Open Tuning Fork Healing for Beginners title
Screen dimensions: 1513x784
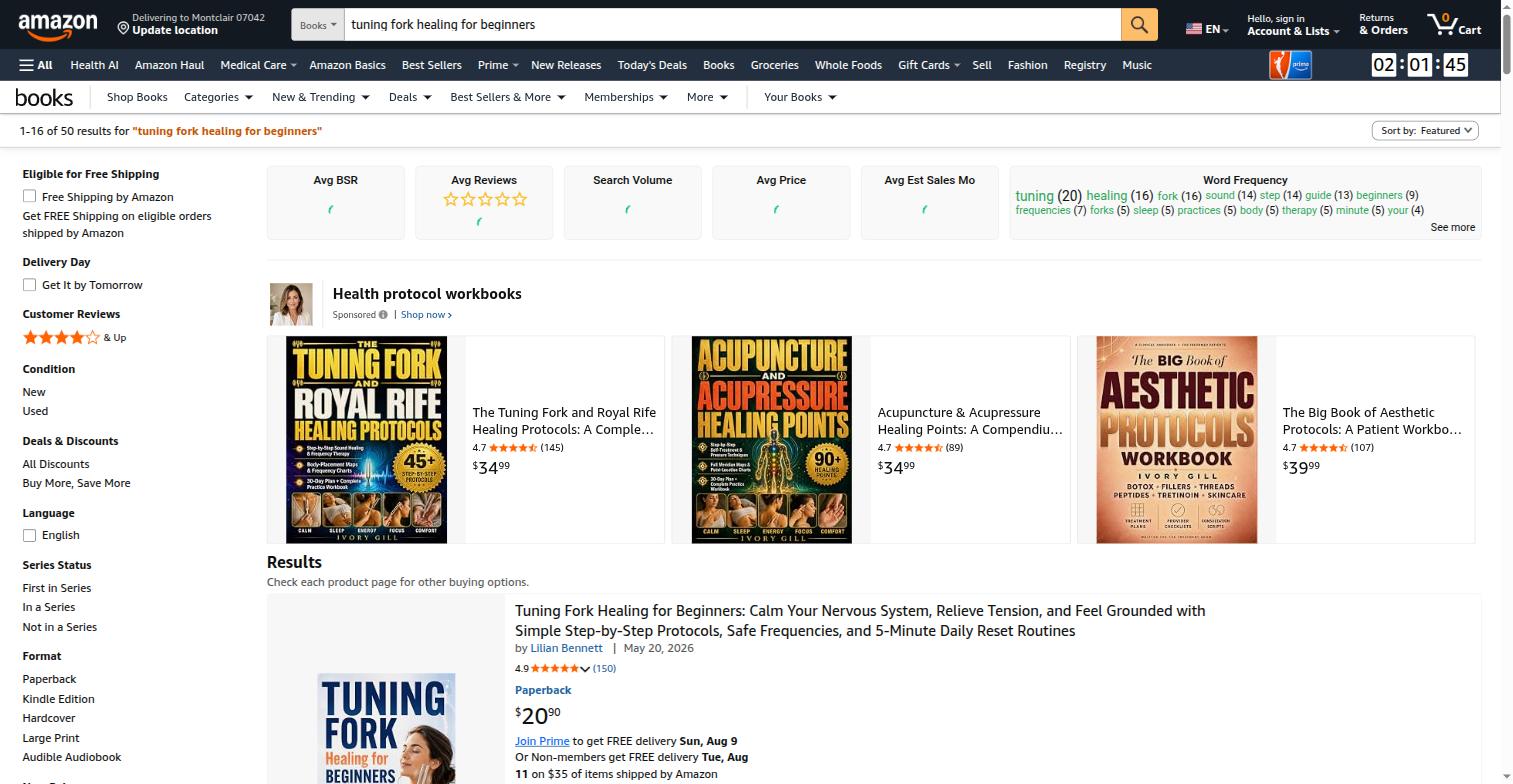click(860, 621)
